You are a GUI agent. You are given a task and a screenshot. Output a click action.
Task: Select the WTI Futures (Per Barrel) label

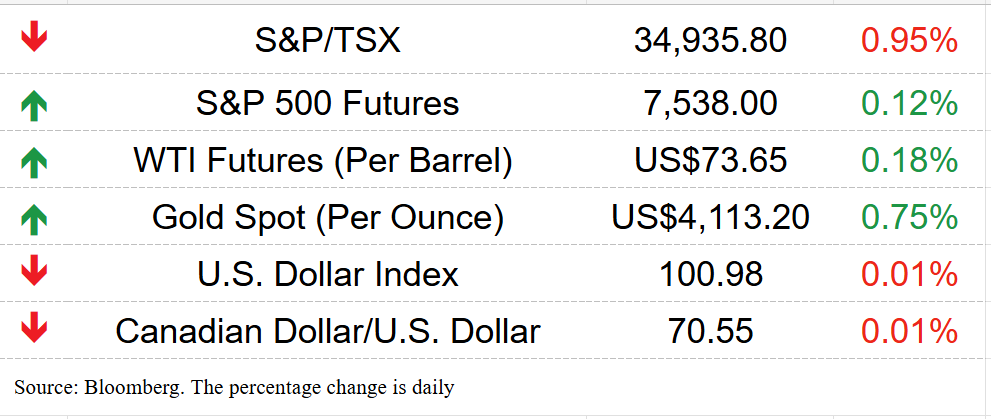click(323, 161)
